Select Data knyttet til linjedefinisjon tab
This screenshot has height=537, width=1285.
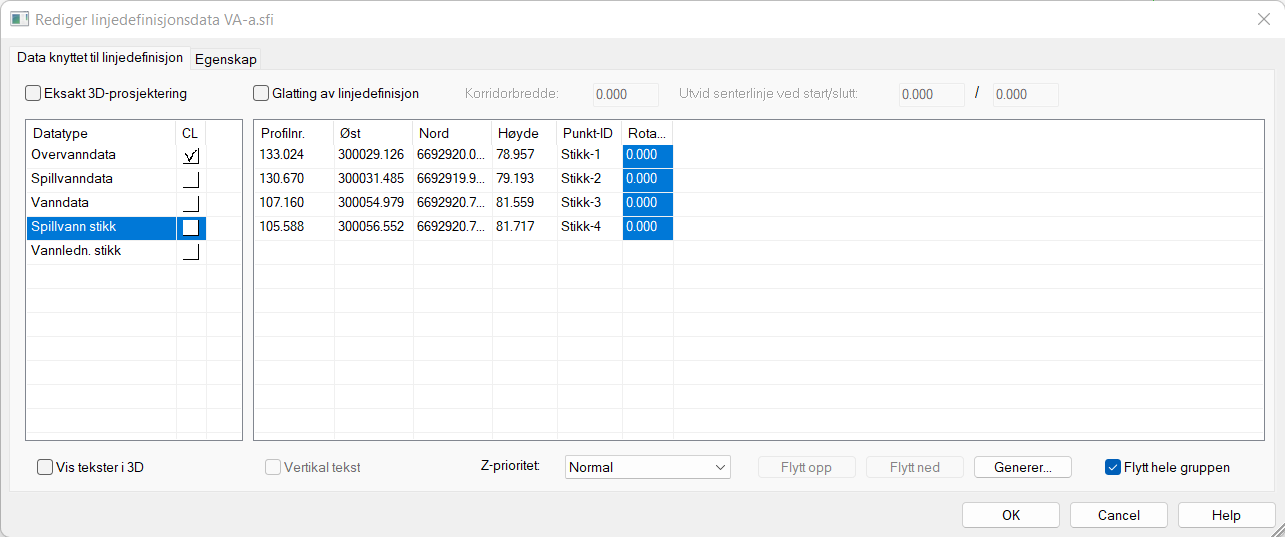point(100,58)
